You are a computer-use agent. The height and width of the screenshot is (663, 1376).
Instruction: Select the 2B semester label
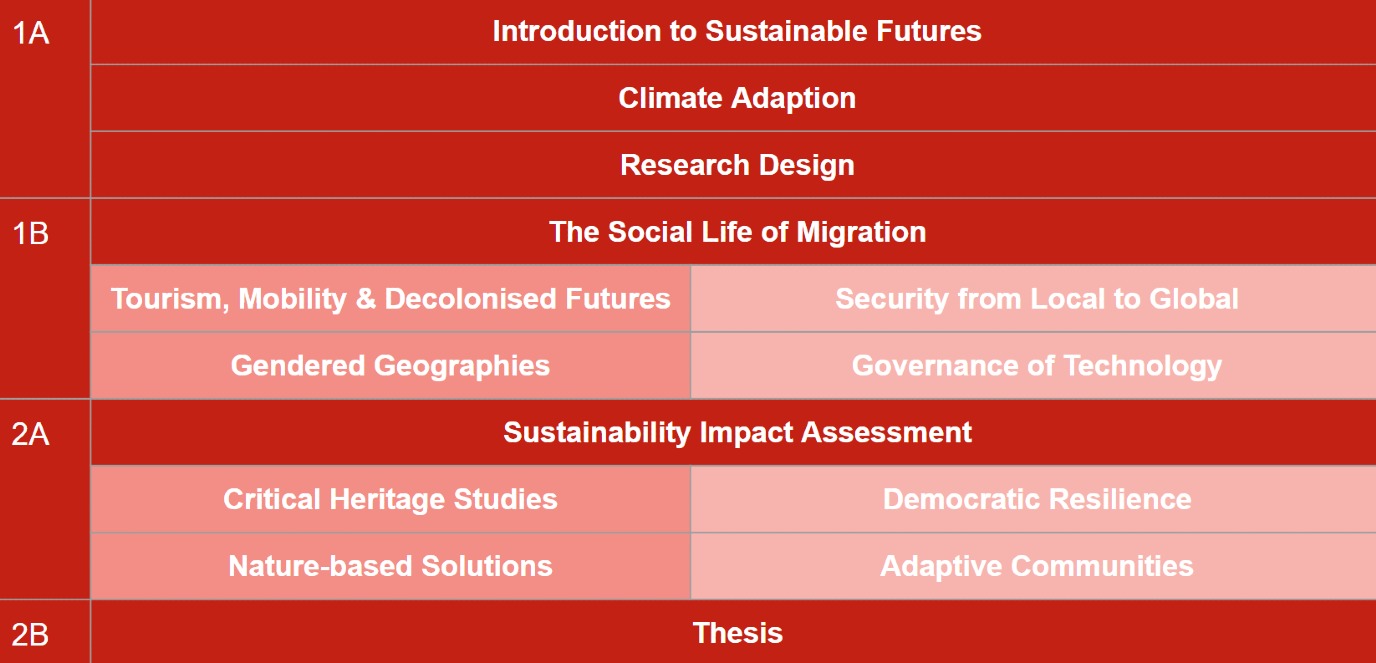point(30,634)
